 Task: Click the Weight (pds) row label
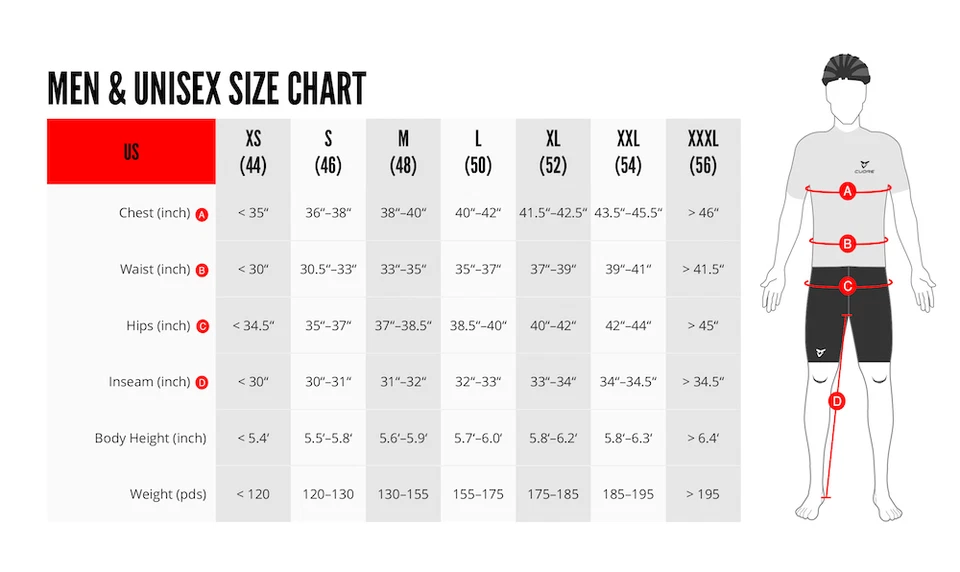[167, 494]
